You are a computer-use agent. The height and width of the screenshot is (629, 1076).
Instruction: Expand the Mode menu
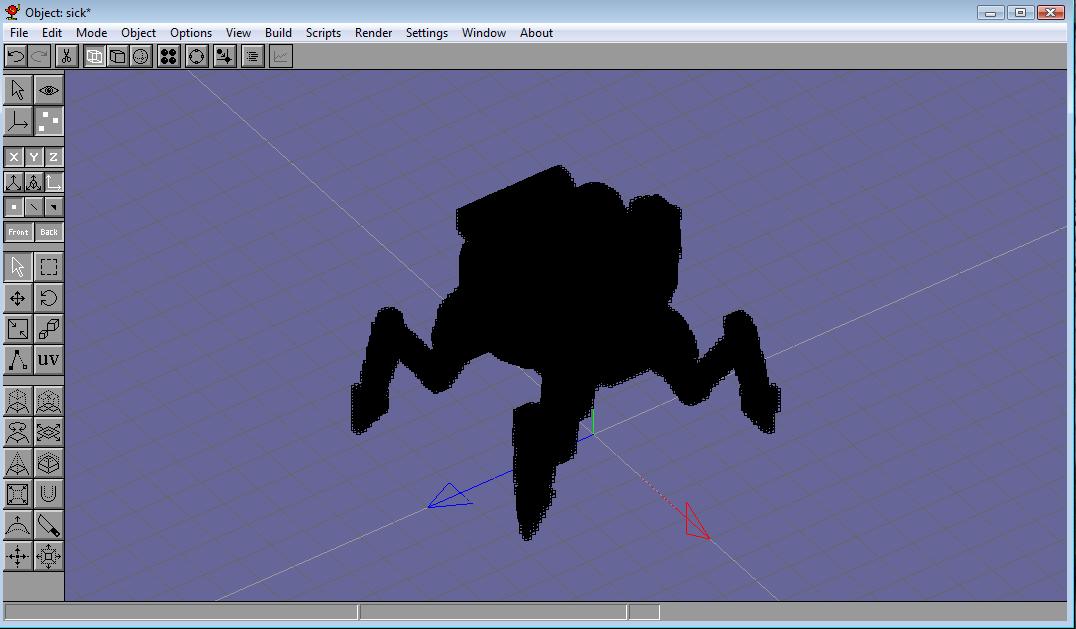tap(91, 33)
